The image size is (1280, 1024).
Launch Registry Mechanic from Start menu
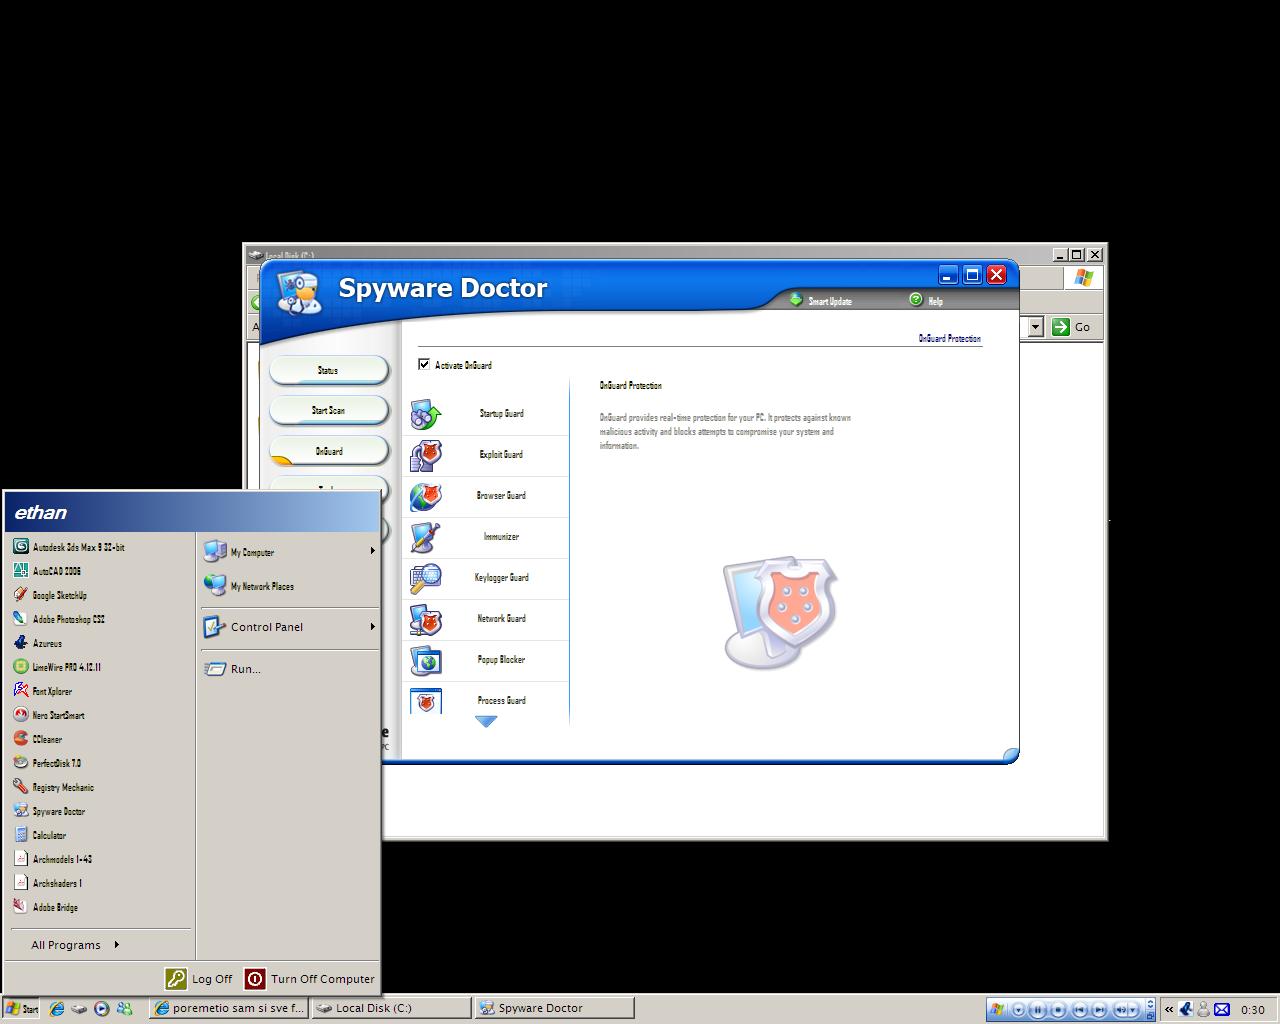click(x=100, y=787)
